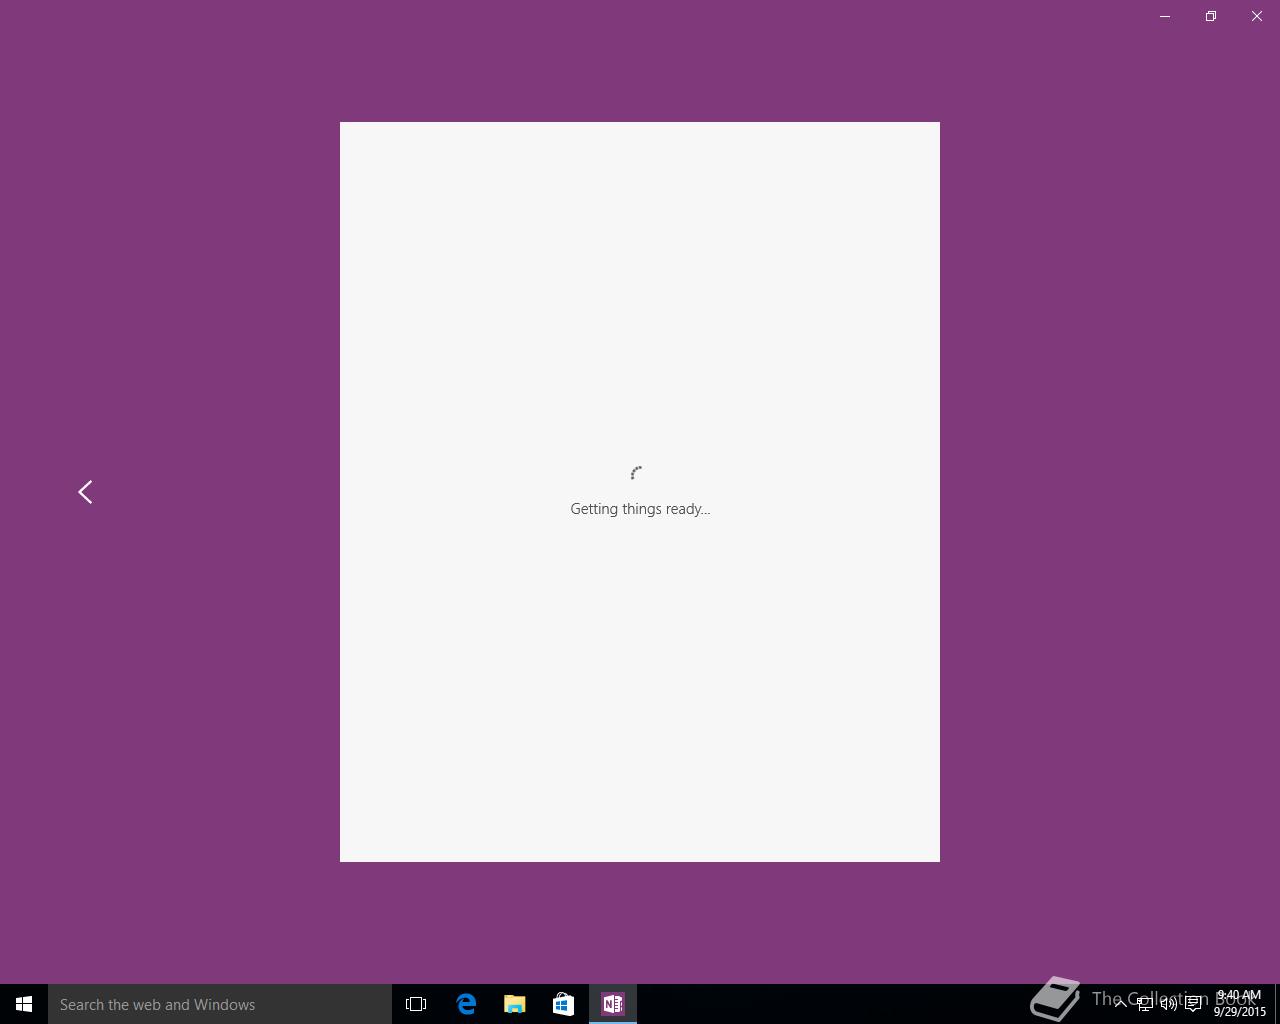This screenshot has height=1024, width=1280.
Task: Select the OneNote taskbar icon
Action: (x=613, y=1004)
